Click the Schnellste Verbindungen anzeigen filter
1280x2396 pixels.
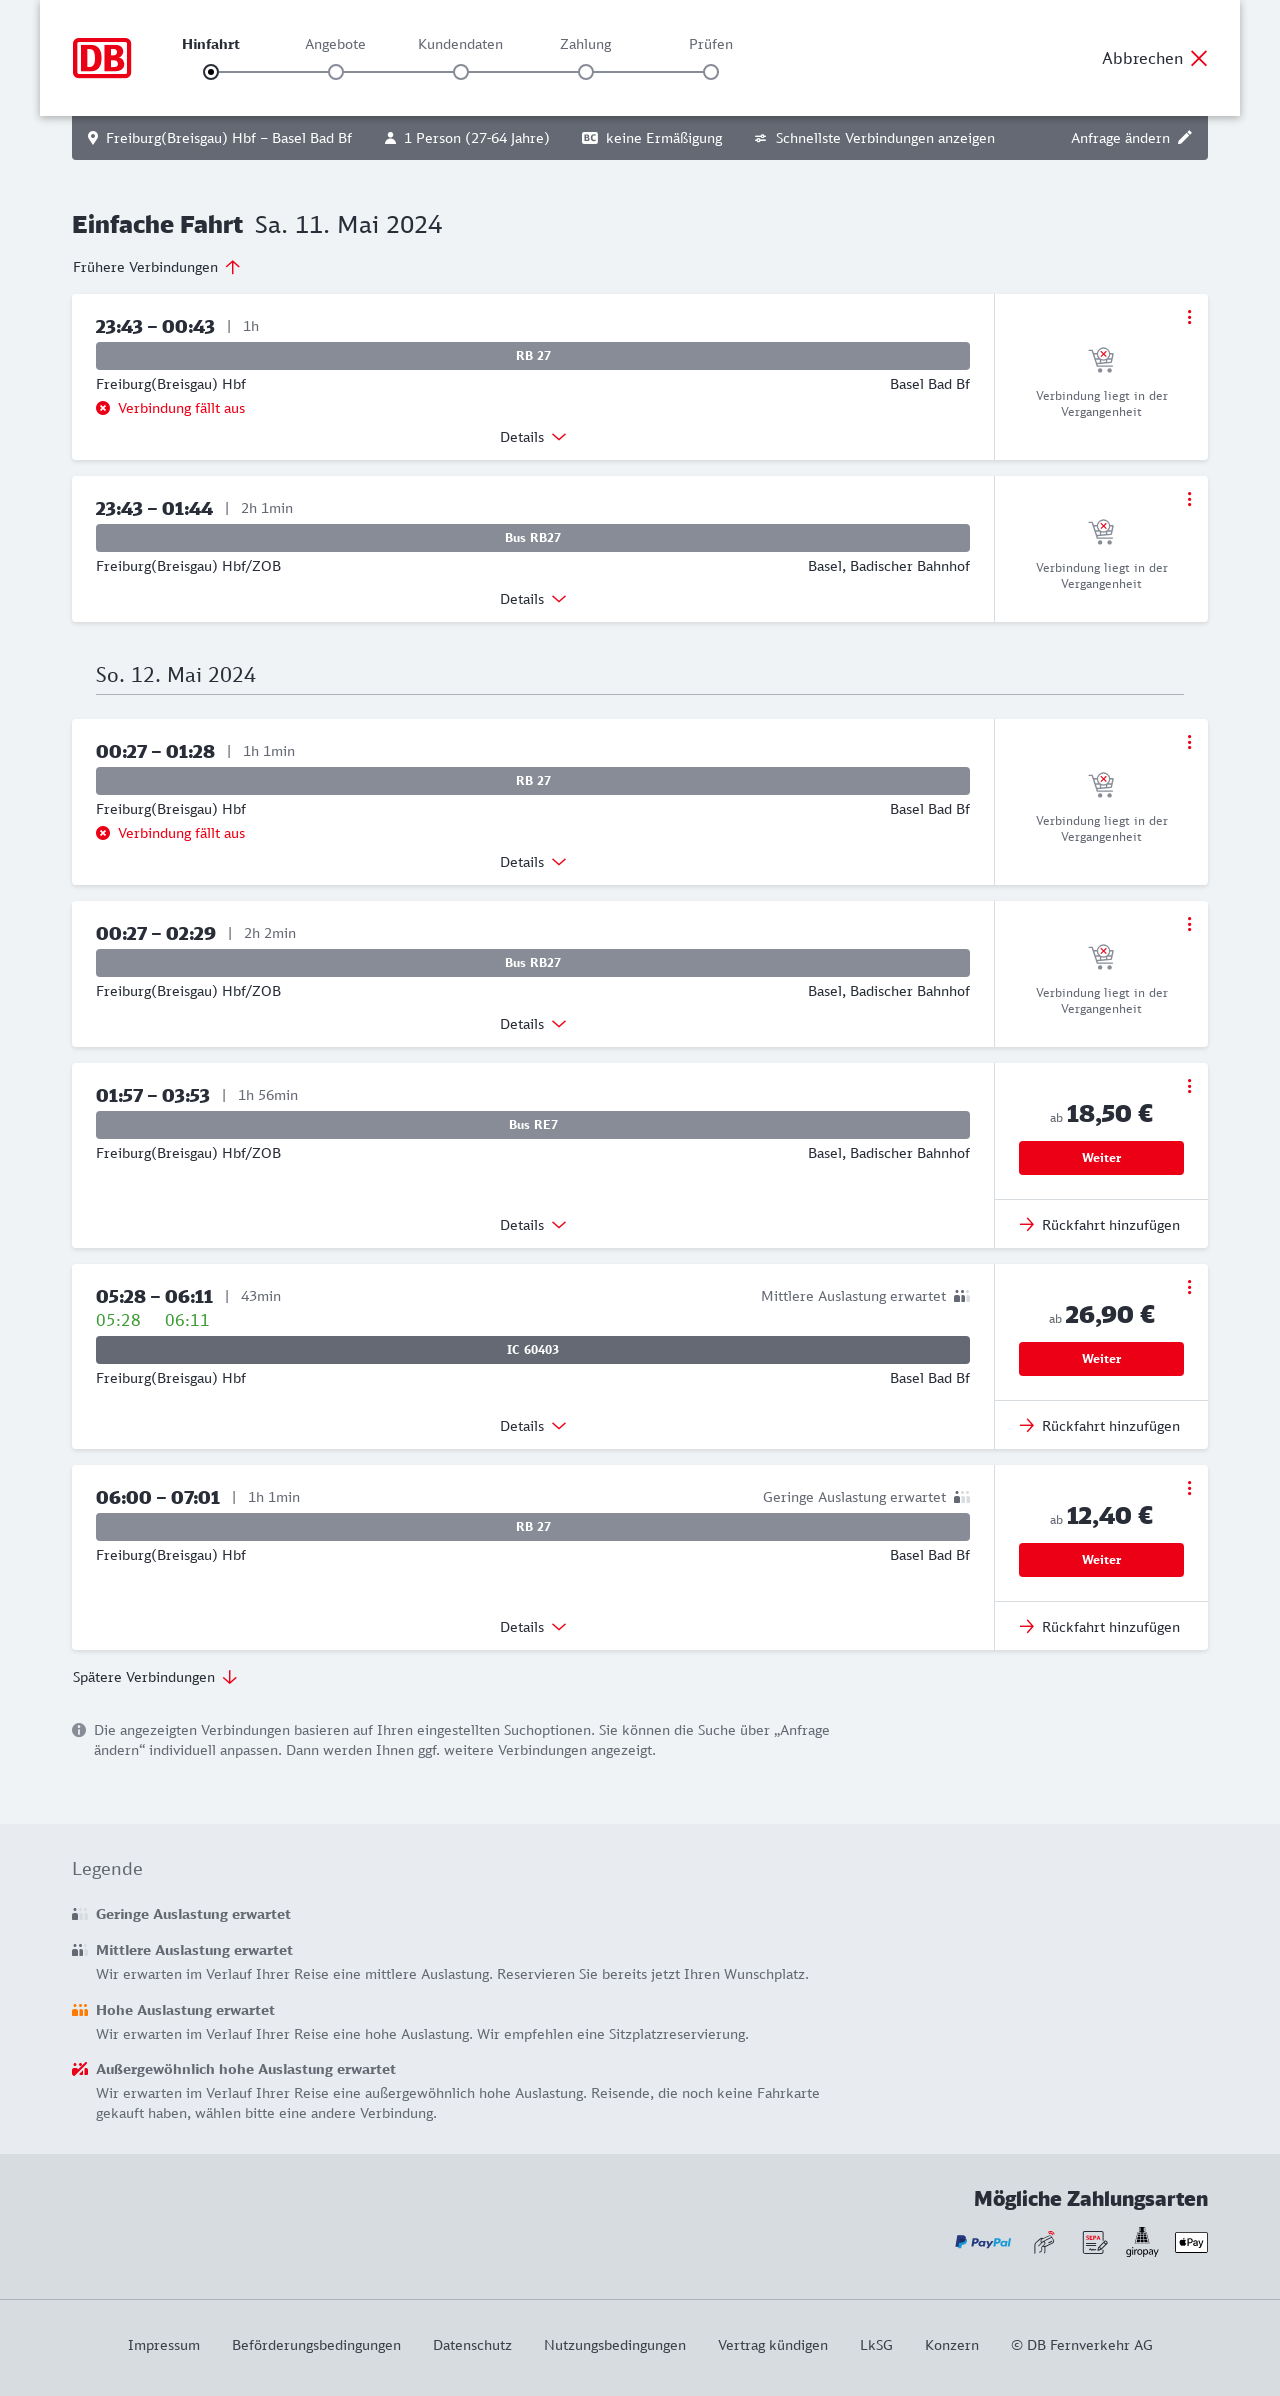click(874, 138)
